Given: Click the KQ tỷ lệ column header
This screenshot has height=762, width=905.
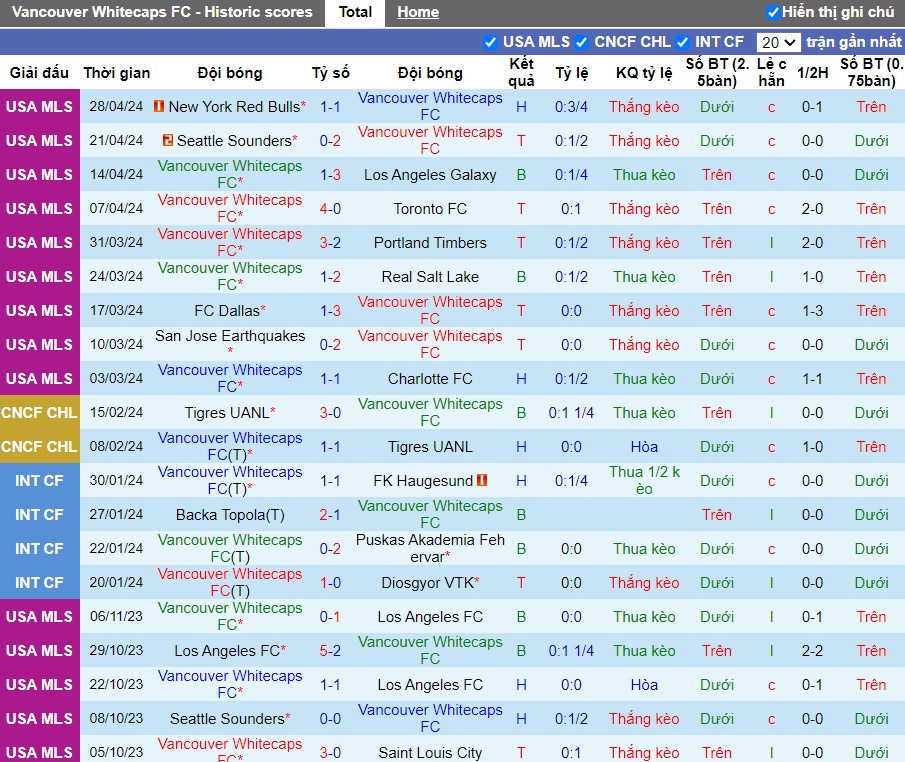Looking at the screenshot, I should pos(644,73).
